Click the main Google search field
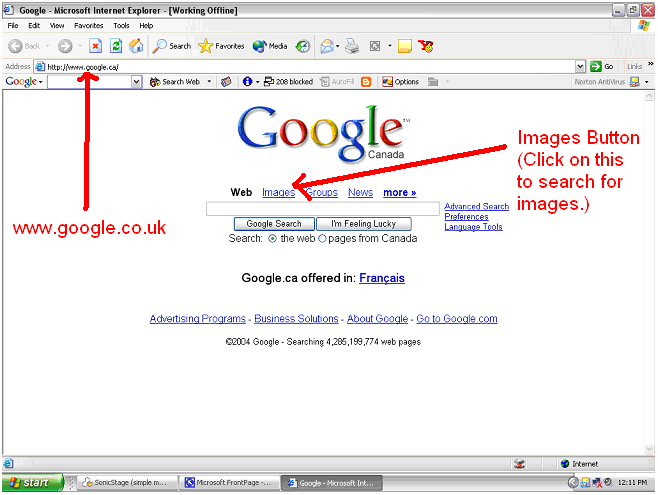658x495 pixels. (322, 208)
